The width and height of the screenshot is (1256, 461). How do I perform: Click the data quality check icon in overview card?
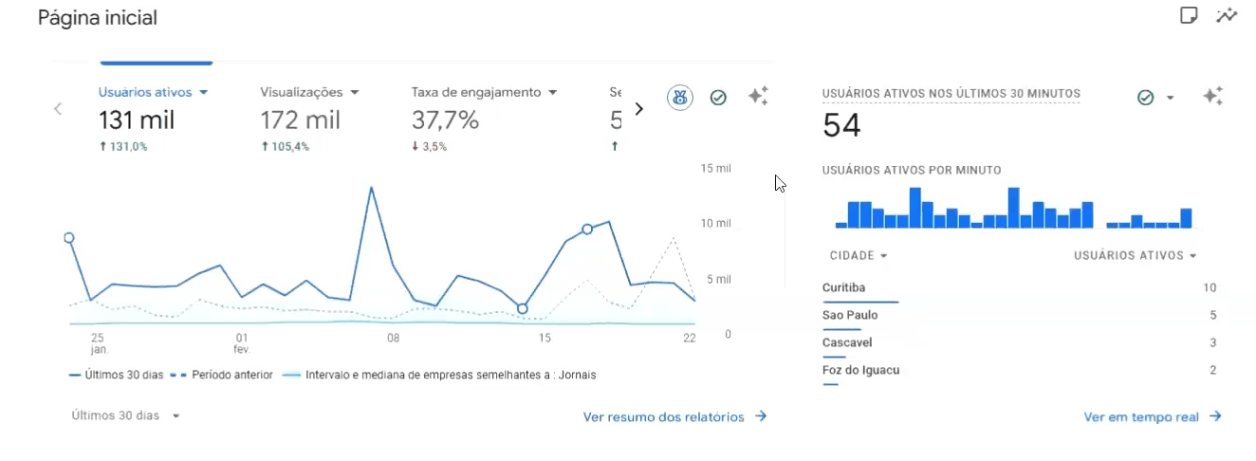pyautogui.click(x=718, y=97)
